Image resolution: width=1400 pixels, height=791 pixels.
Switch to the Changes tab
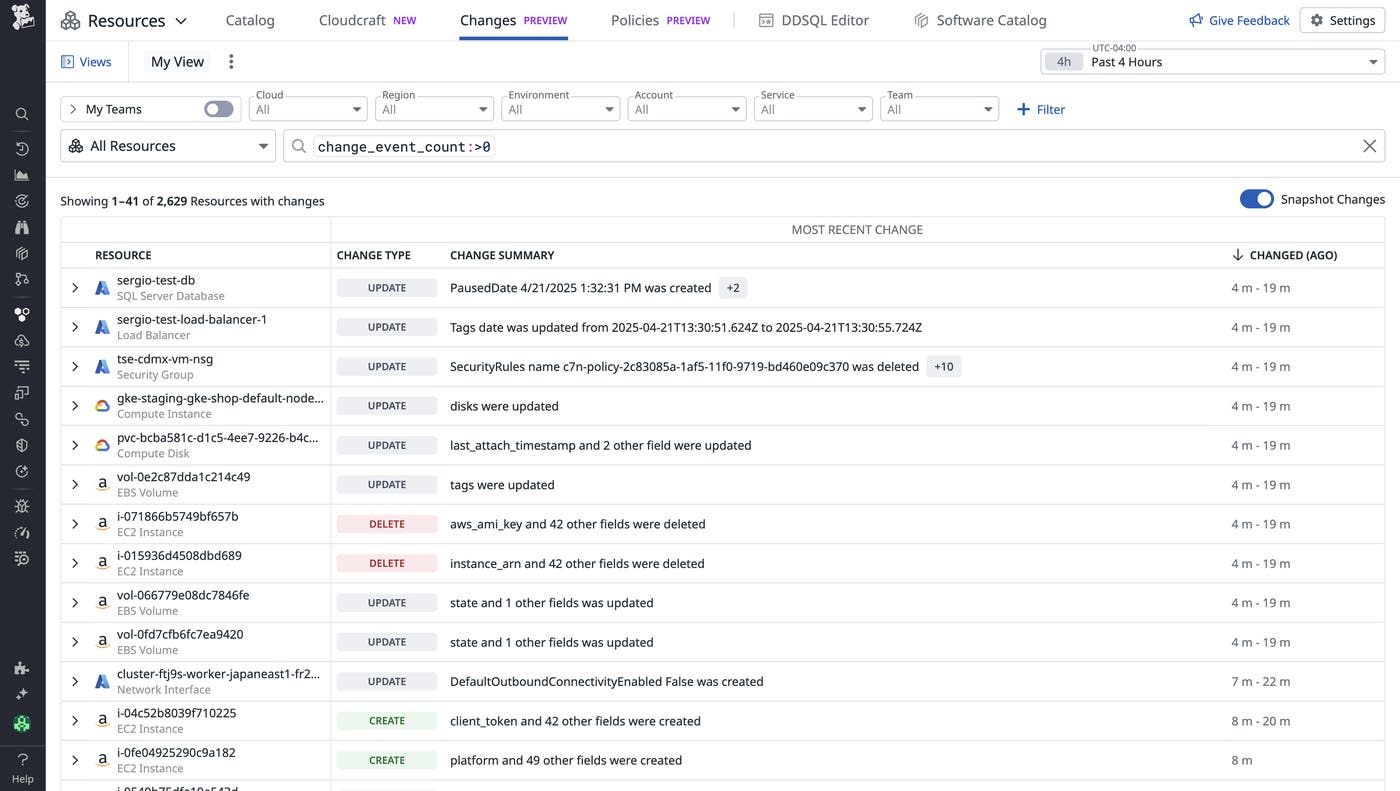[487, 19]
